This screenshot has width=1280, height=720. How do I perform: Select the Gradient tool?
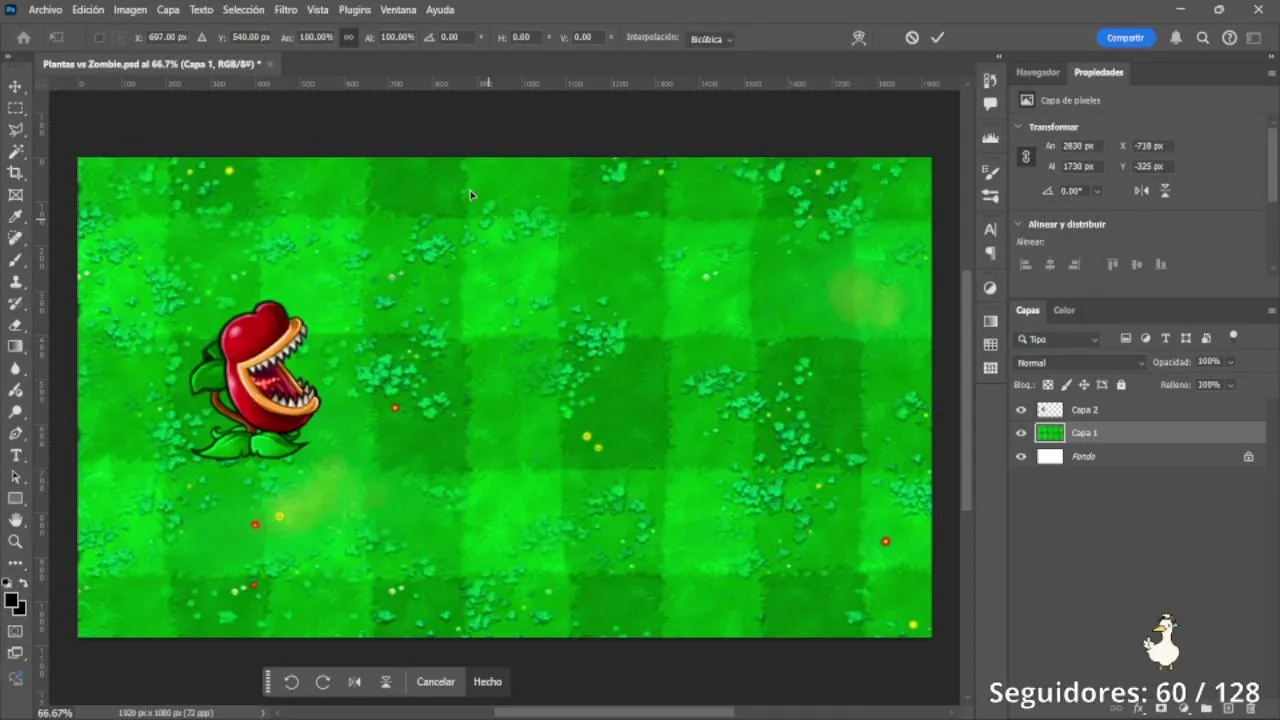click(15, 346)
